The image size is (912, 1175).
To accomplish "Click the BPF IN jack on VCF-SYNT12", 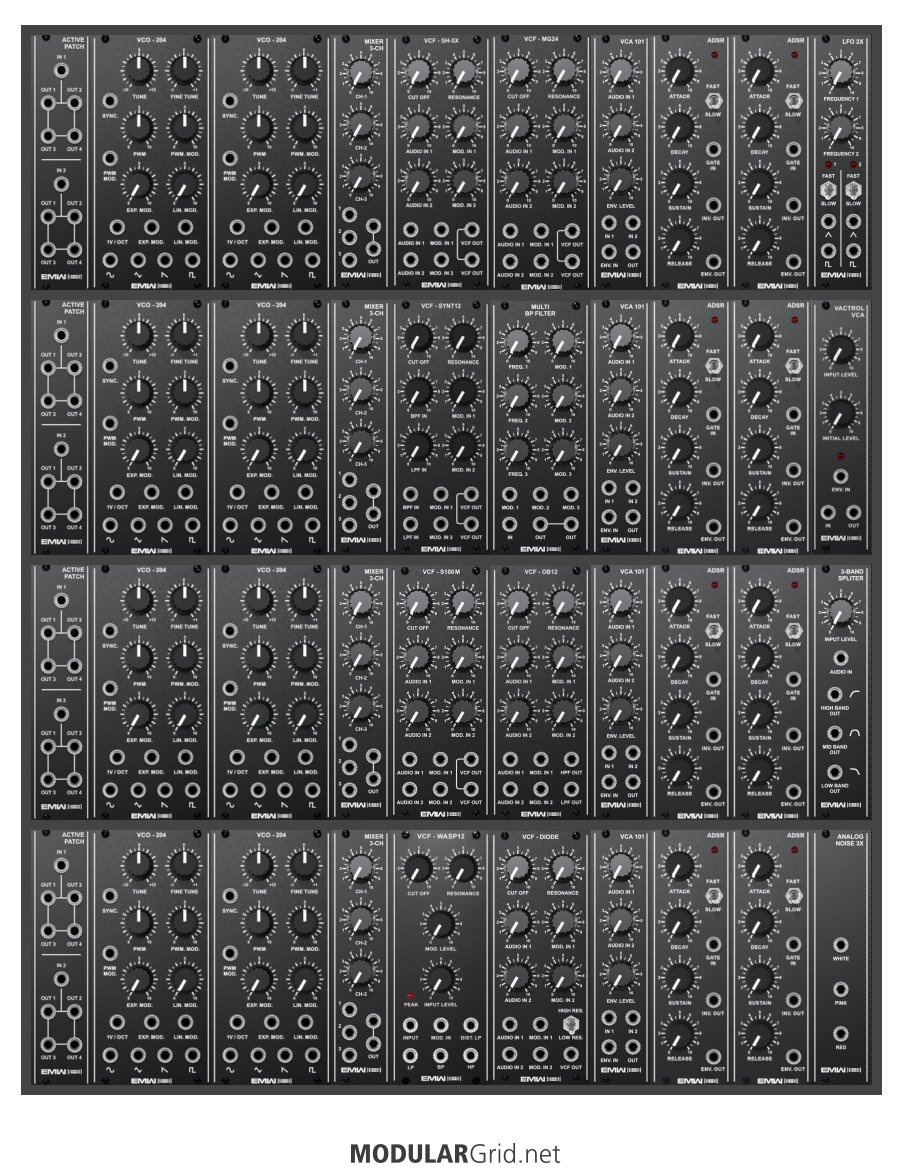I will 411,495.
